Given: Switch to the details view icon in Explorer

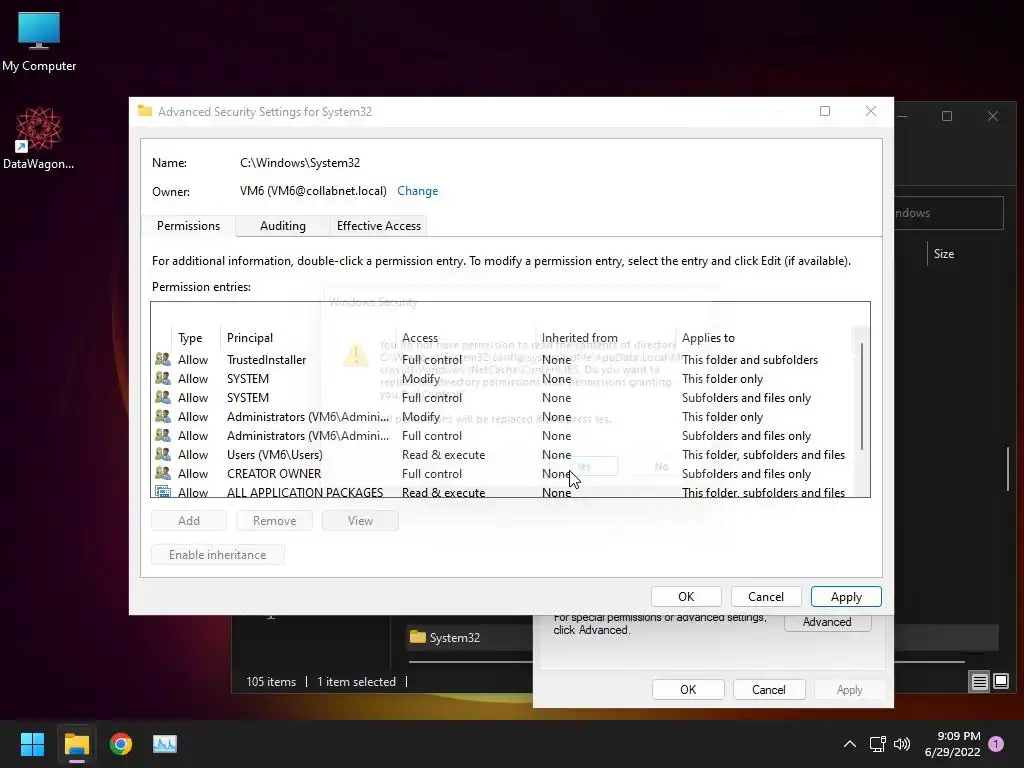Looking at the screenshot, I should [980, 682].
